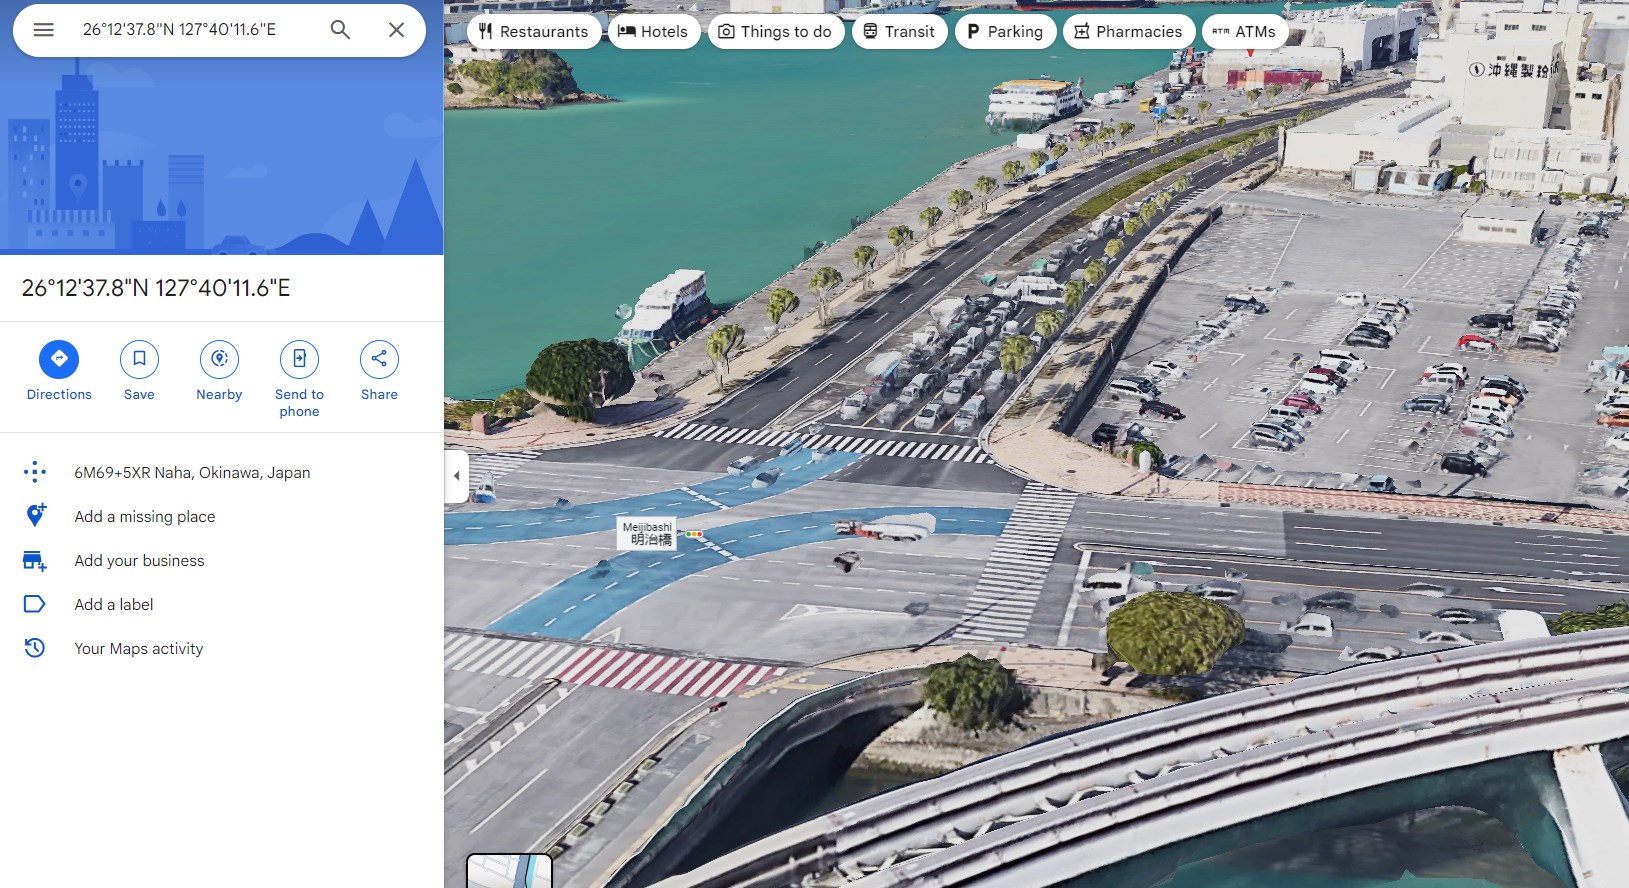Open Your Maps activity

point(139,648)
